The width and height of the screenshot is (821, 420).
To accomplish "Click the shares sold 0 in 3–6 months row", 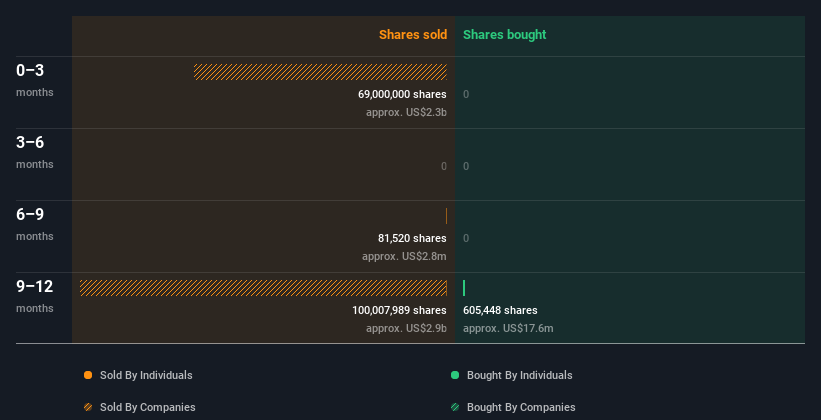I will click(444, 167).
